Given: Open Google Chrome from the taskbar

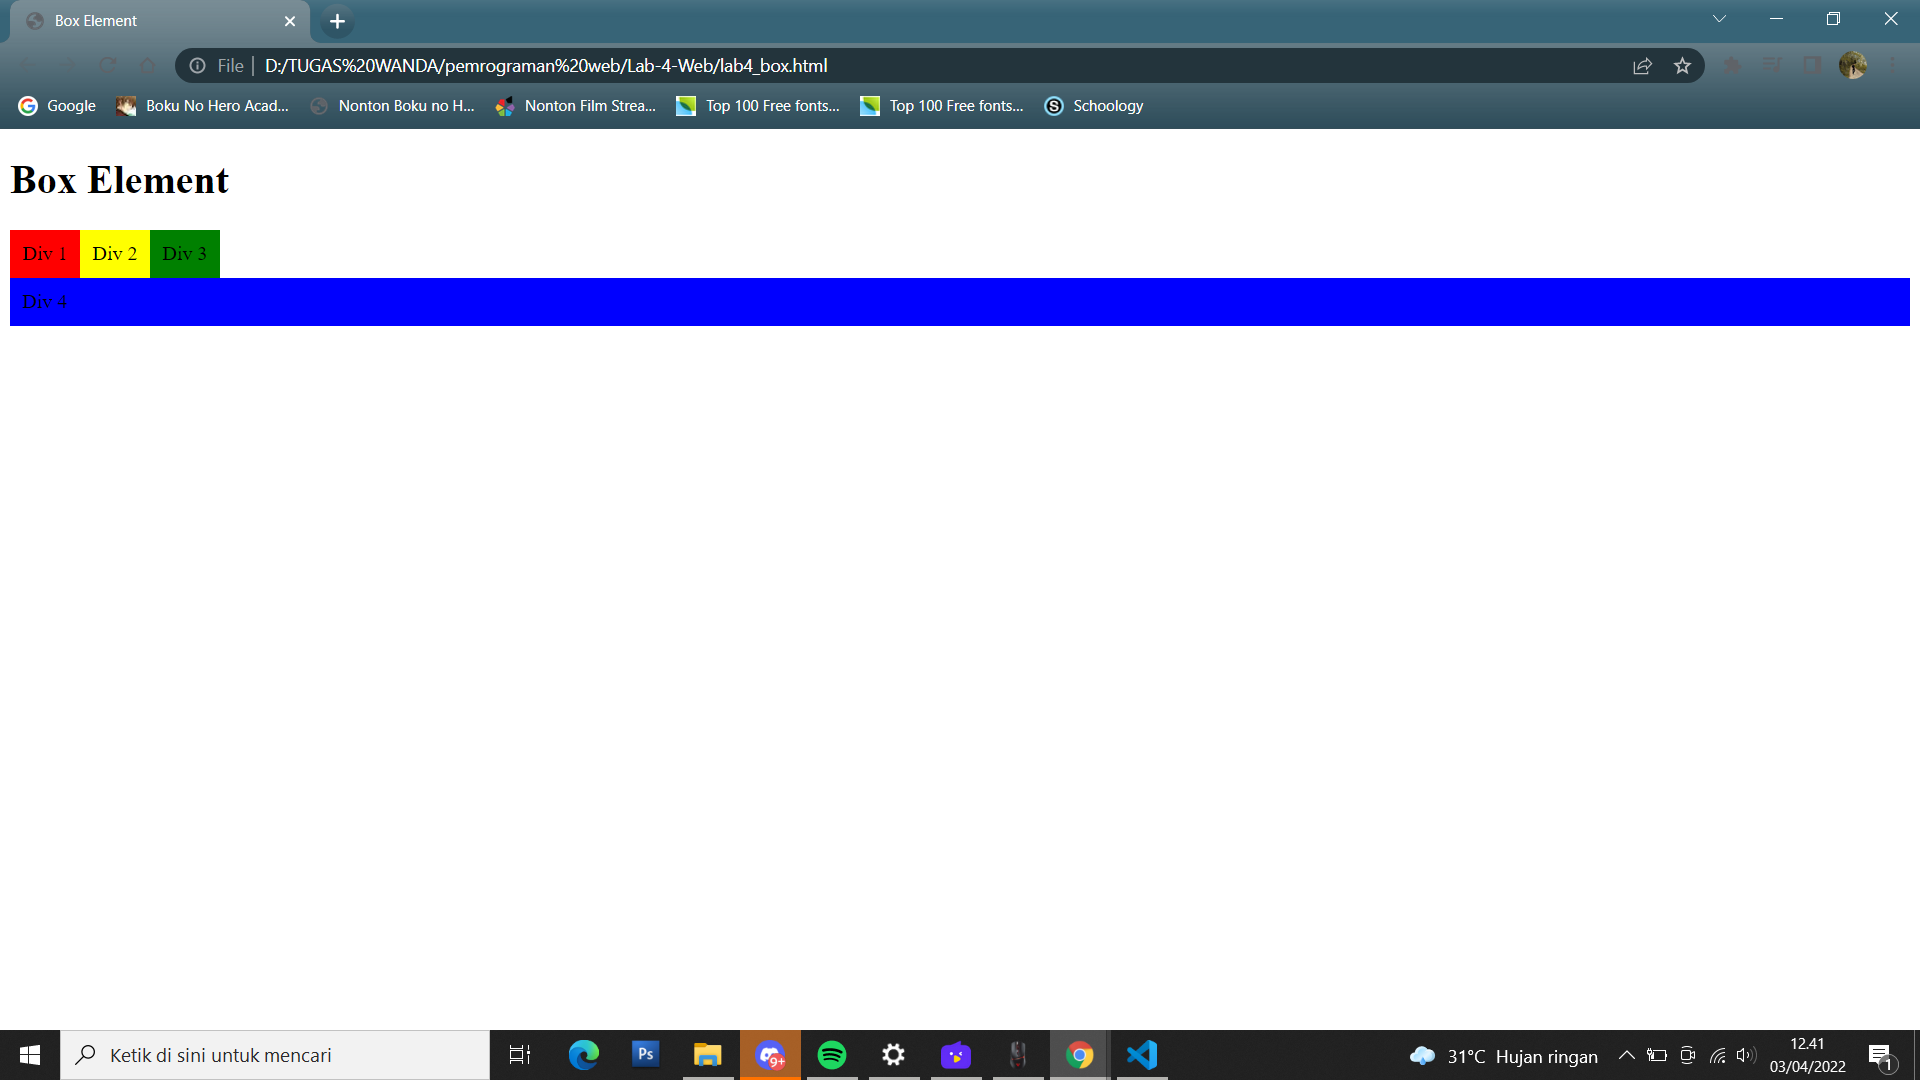Looking at the screenshot, I should 1079,1055.
